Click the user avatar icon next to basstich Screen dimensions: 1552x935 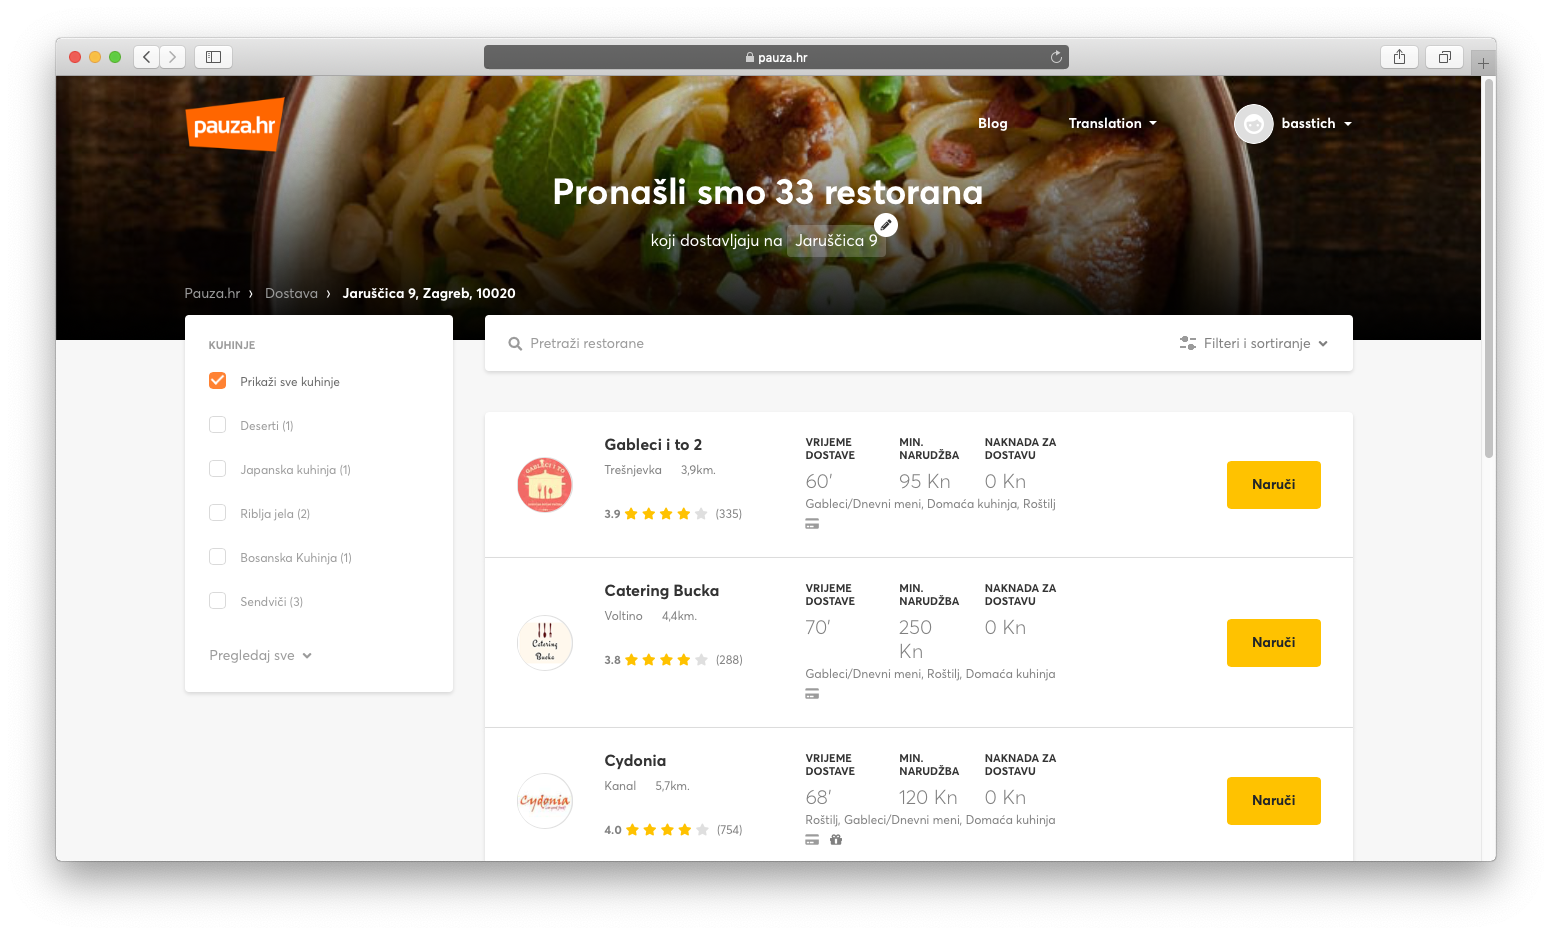[1253, 124]
